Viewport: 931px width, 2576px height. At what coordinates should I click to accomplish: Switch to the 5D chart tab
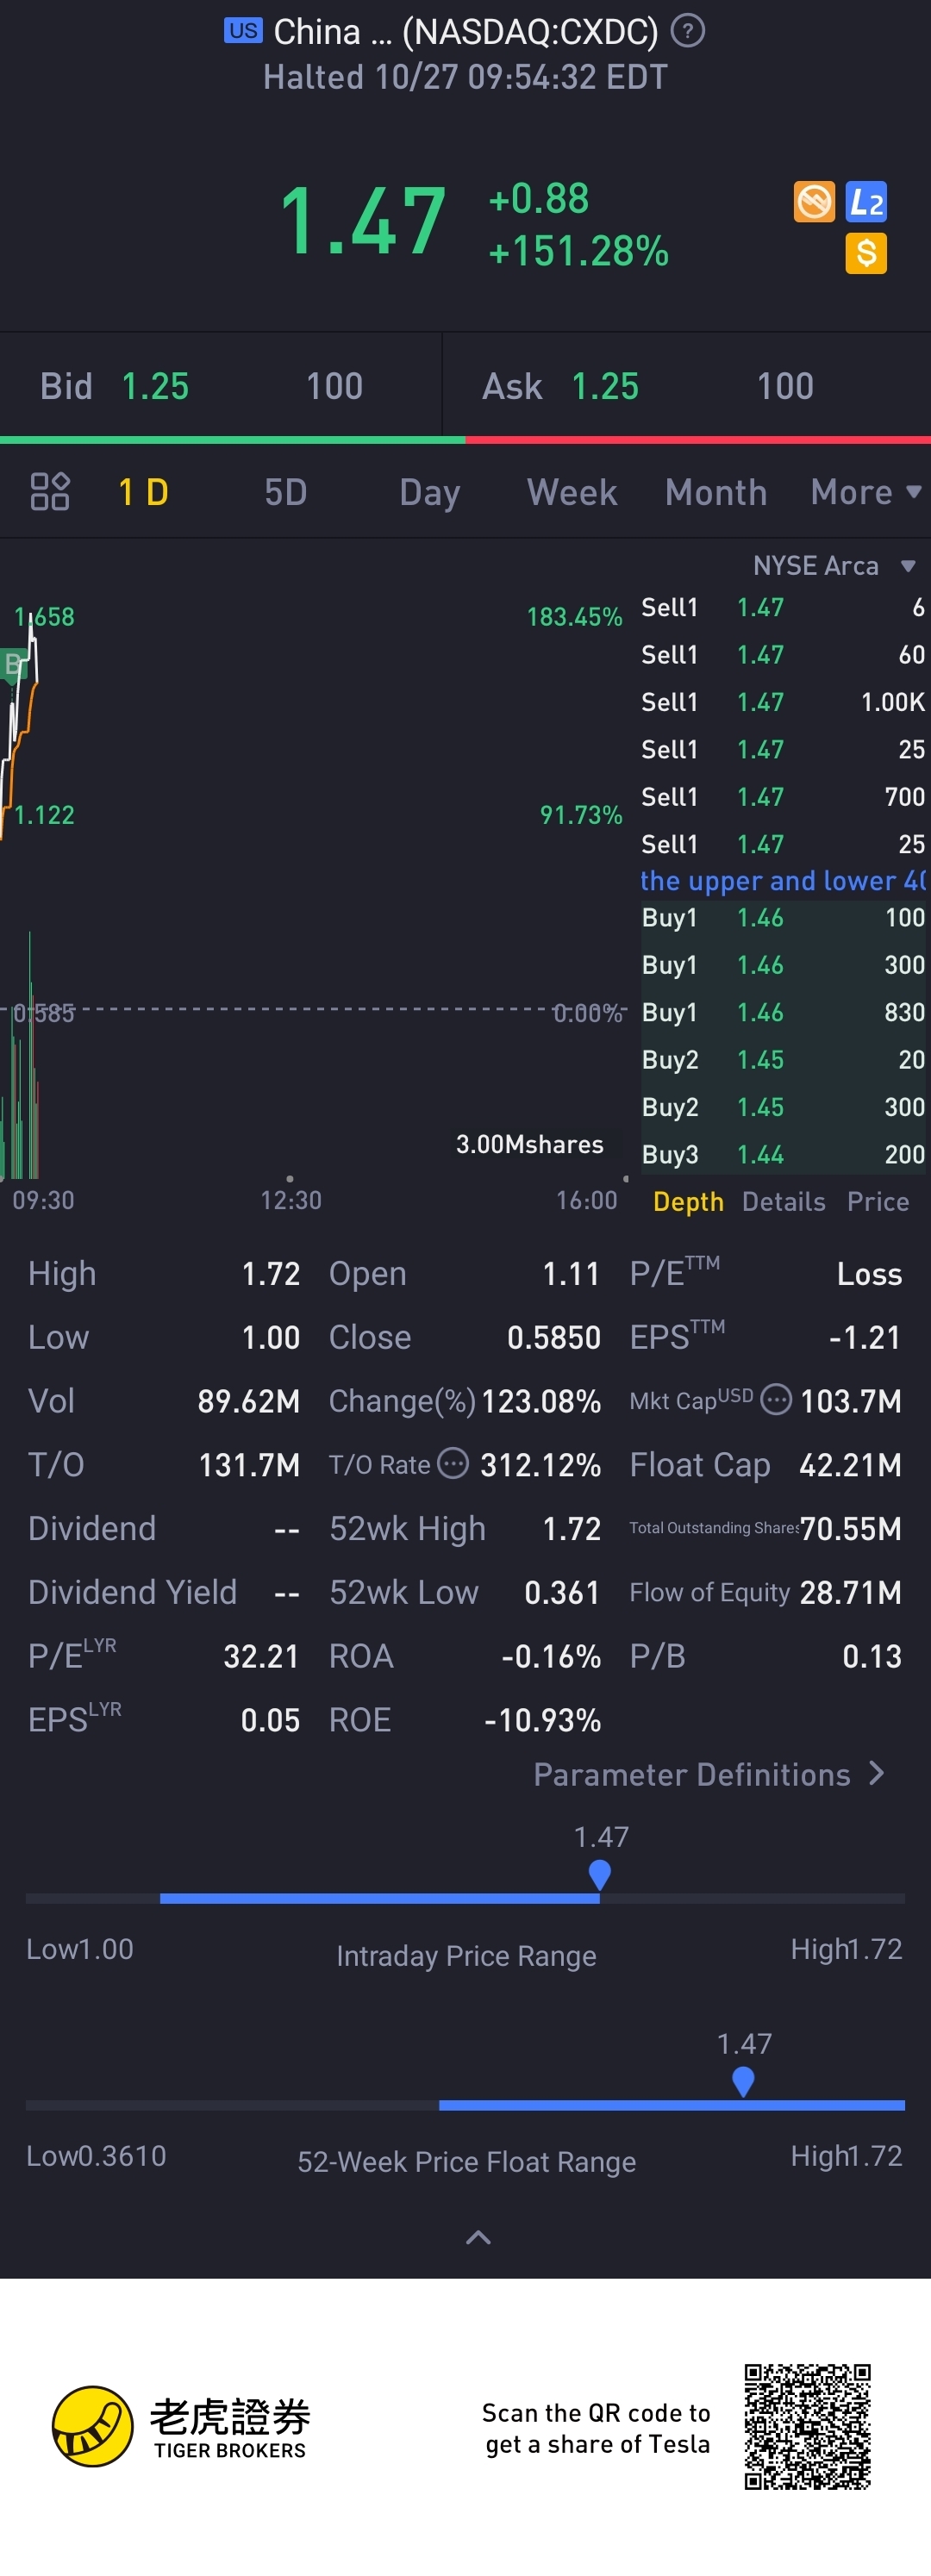coord(285,492)
